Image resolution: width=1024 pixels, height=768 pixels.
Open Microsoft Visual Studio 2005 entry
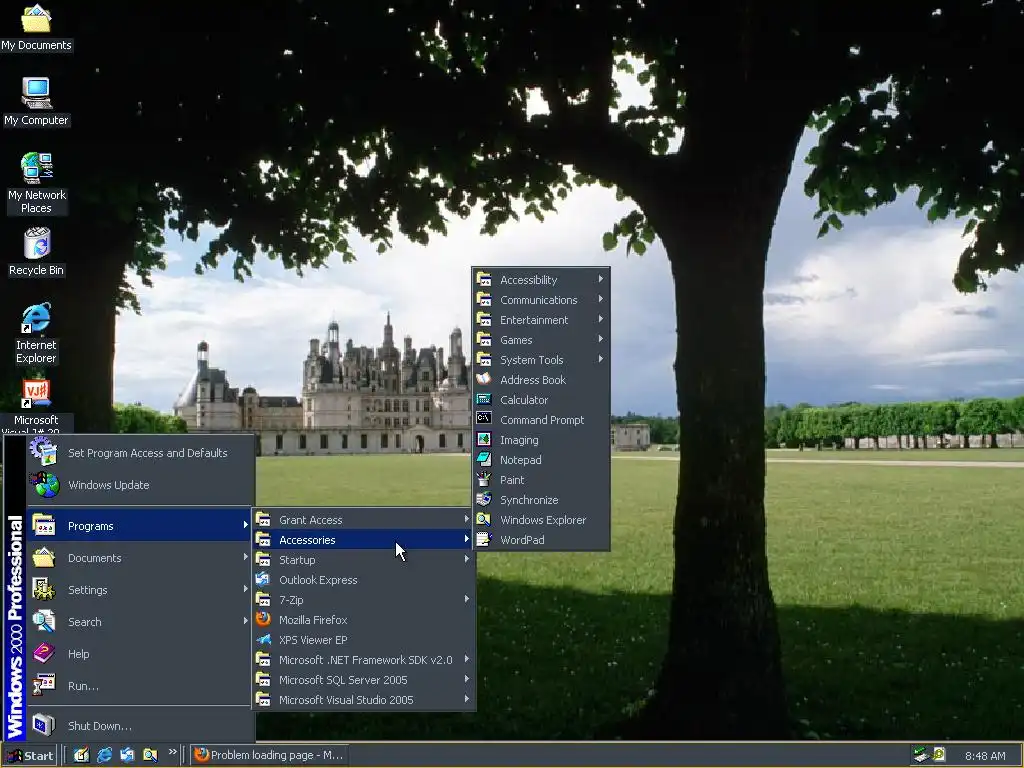[364, 699]
